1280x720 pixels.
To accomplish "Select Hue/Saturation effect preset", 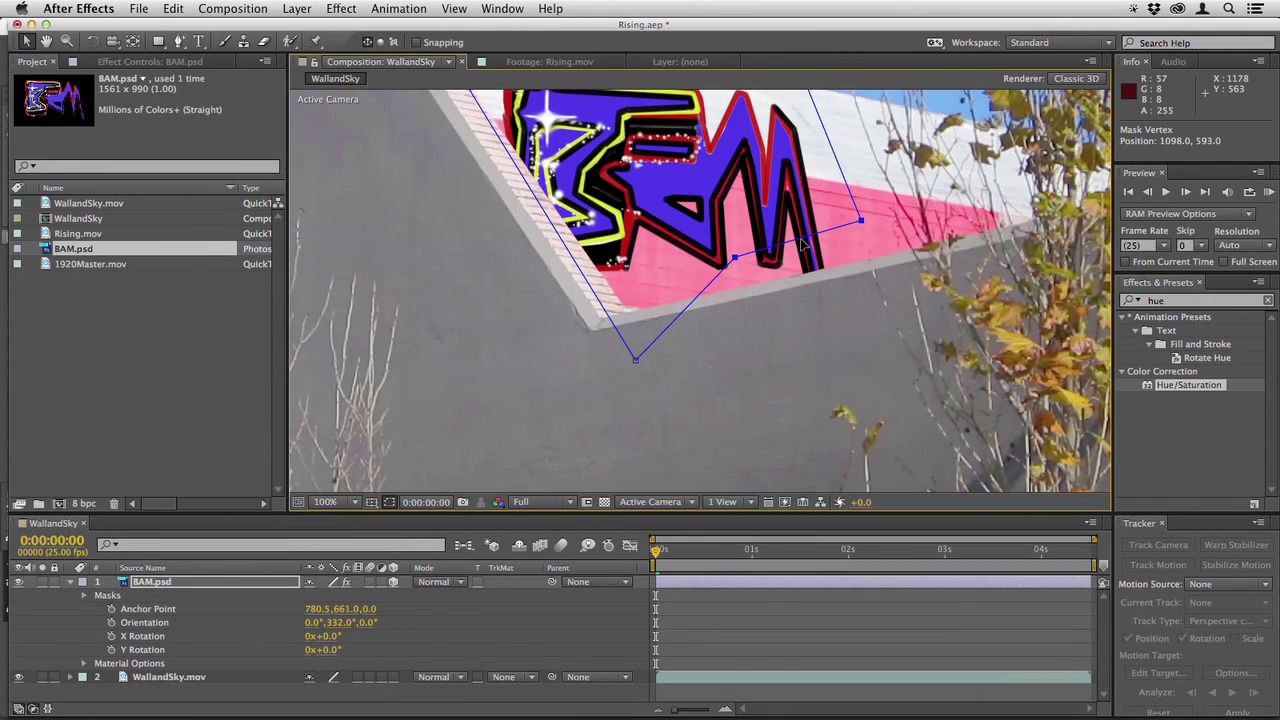I will [x=1188, y=385].
